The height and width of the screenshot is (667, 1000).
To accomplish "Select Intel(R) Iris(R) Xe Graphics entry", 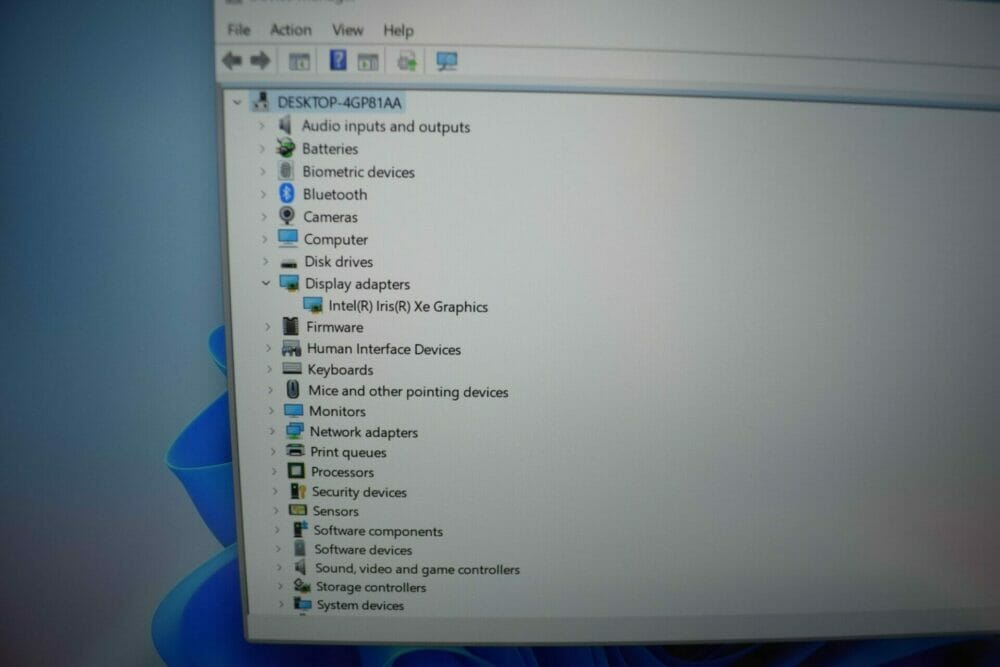I will point(408,307).
